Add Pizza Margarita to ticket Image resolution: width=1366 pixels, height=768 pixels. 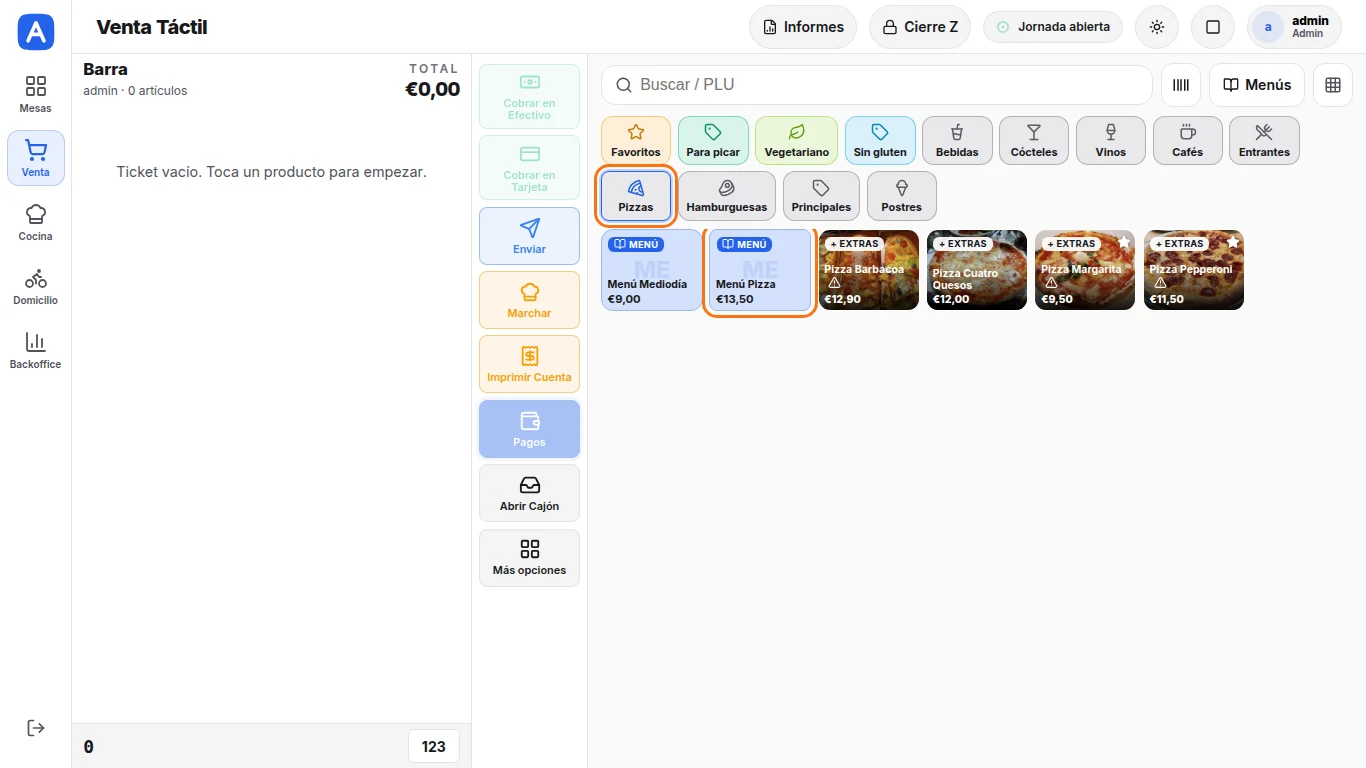[1085, 270]
